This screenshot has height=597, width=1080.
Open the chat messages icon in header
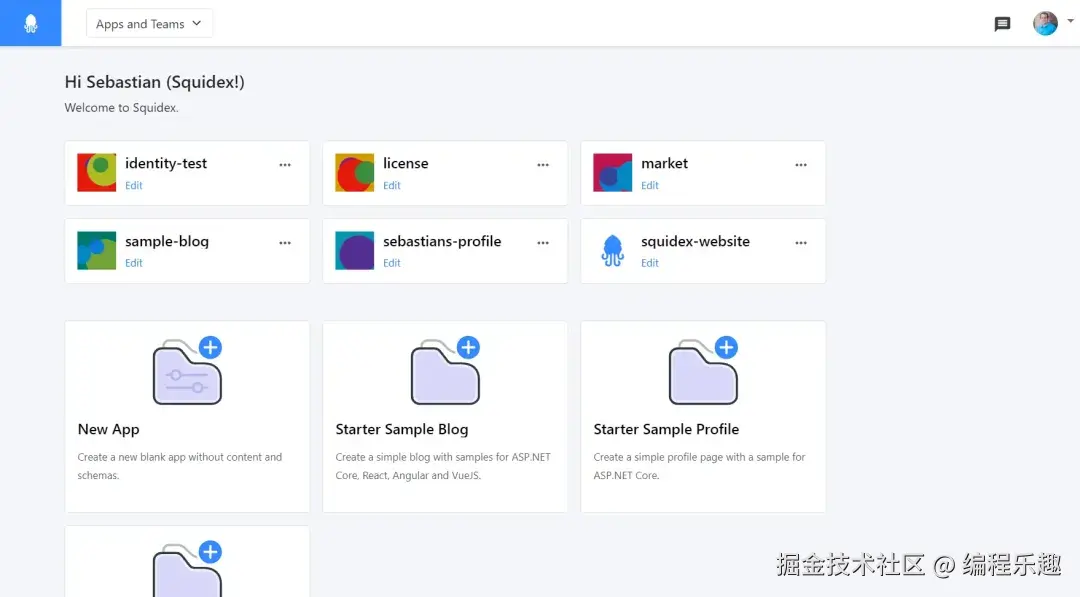tap(1002, 24)
